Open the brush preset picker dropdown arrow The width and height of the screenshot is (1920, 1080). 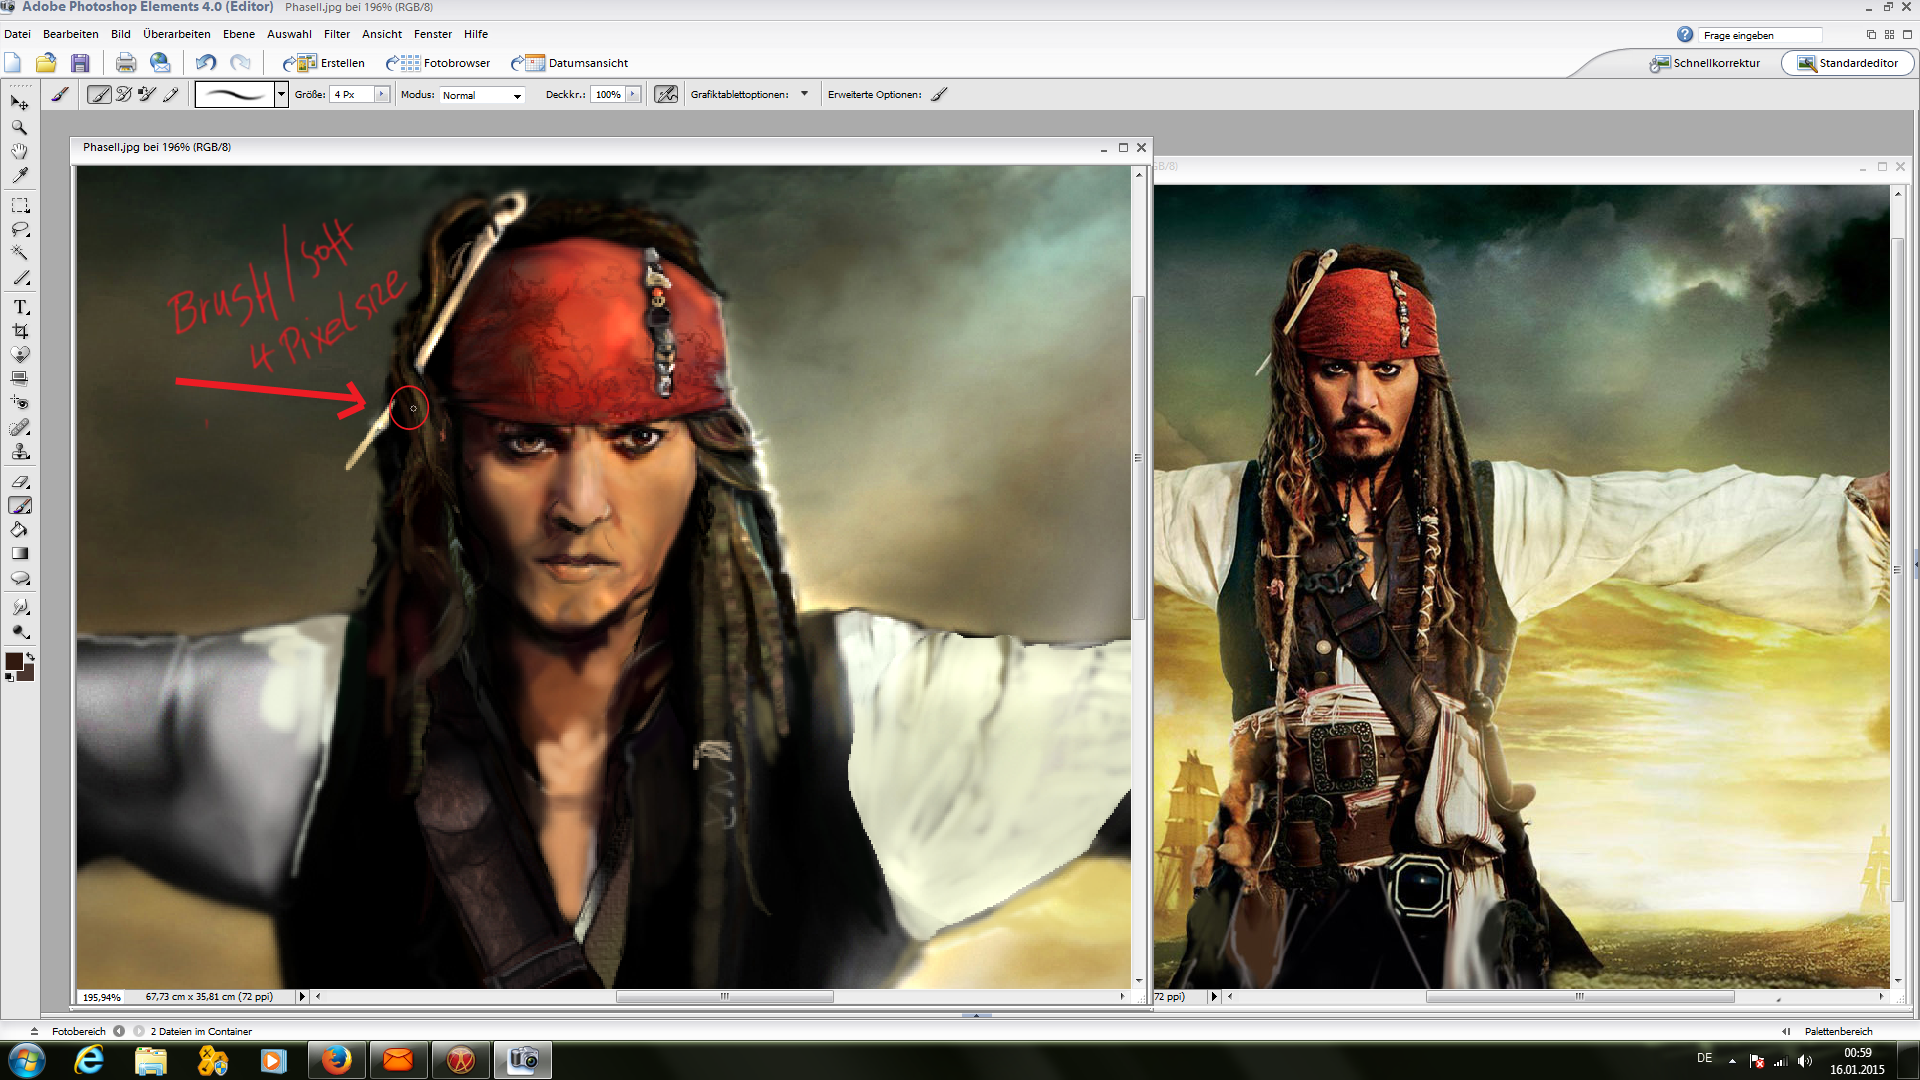point(281,94)
